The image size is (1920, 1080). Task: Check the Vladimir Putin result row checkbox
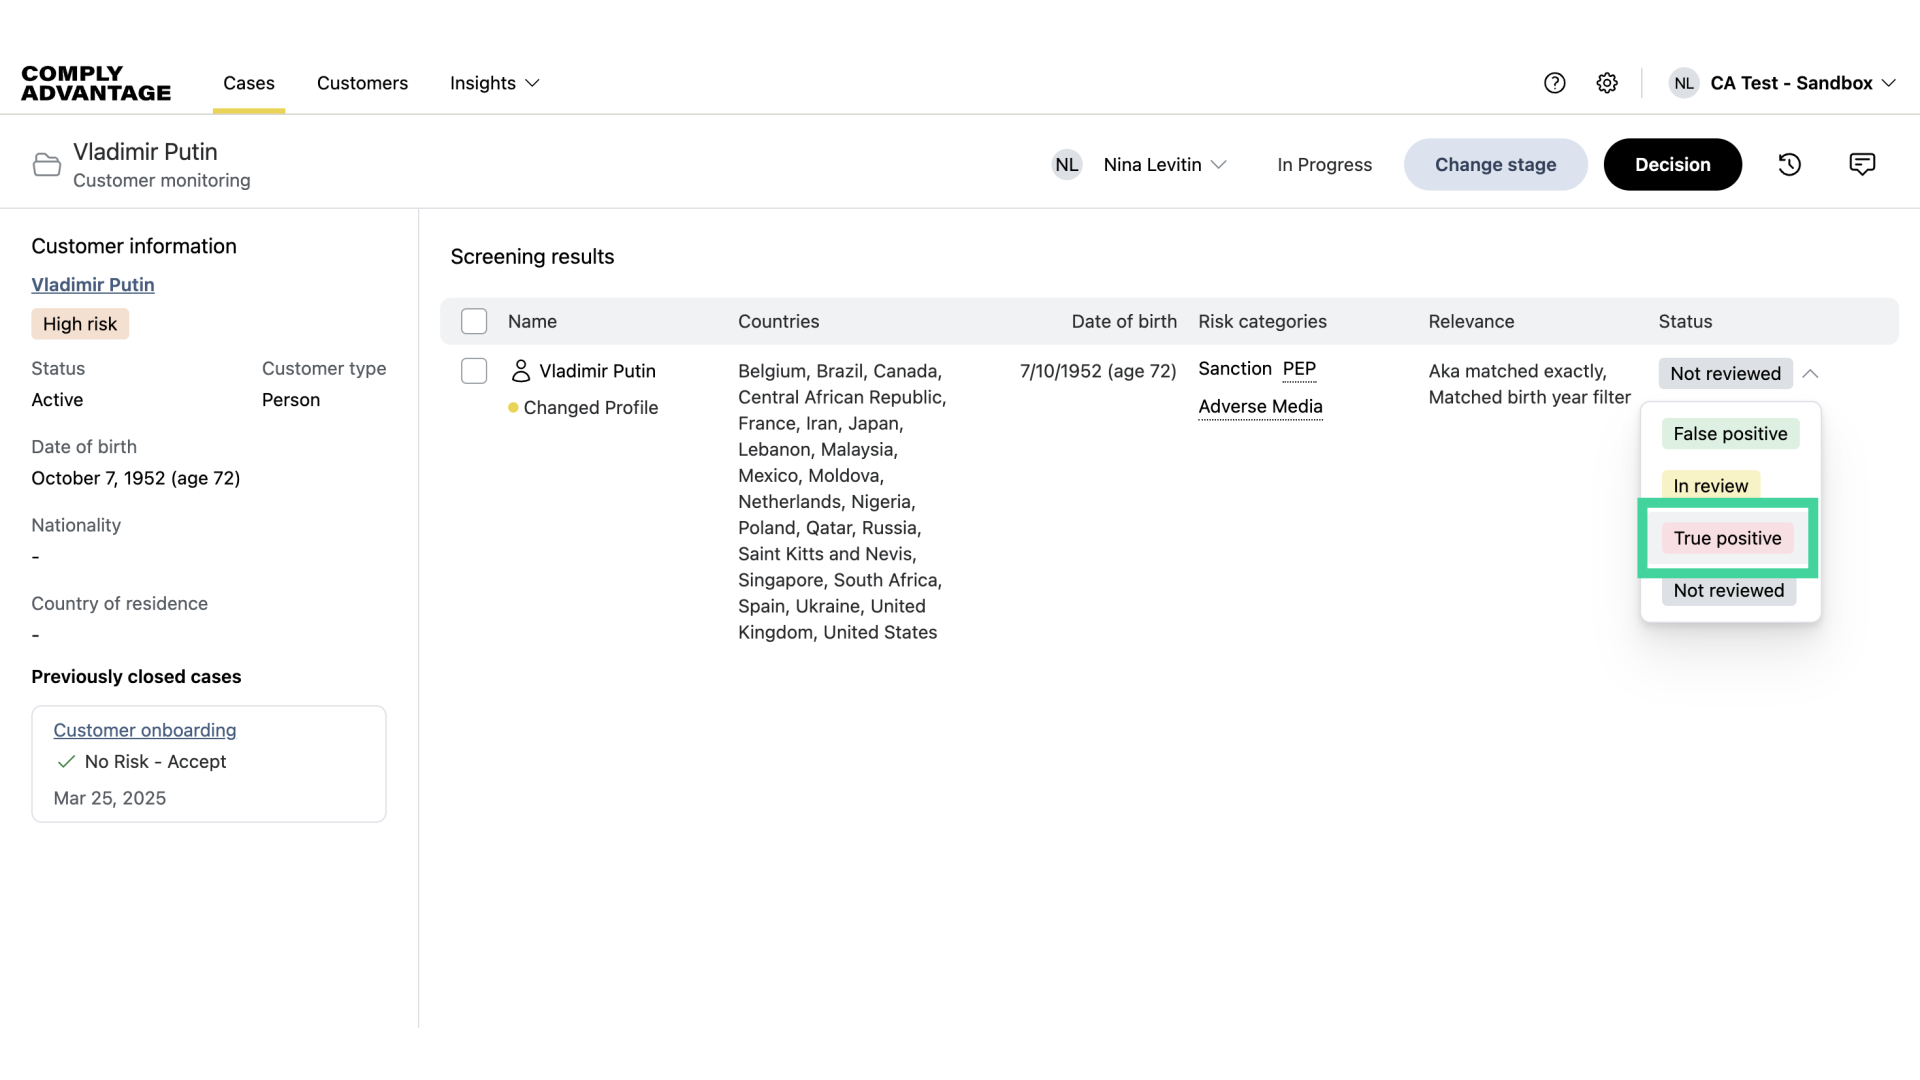coord(474,371)
